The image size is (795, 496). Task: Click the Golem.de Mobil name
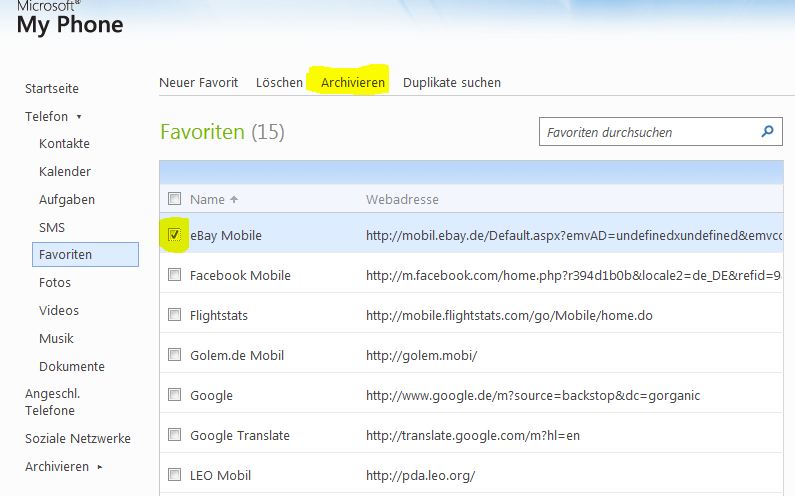point(237,356)
